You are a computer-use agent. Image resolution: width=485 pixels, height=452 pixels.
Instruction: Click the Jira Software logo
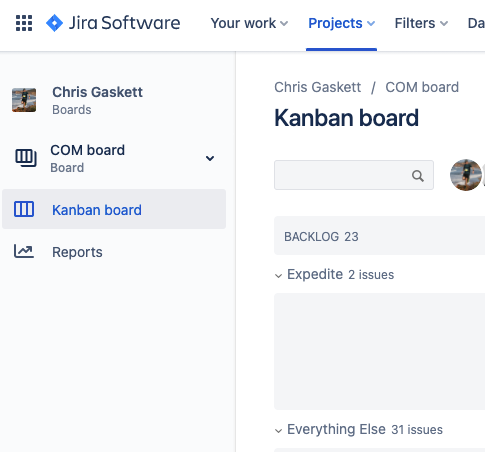point(113,23)
